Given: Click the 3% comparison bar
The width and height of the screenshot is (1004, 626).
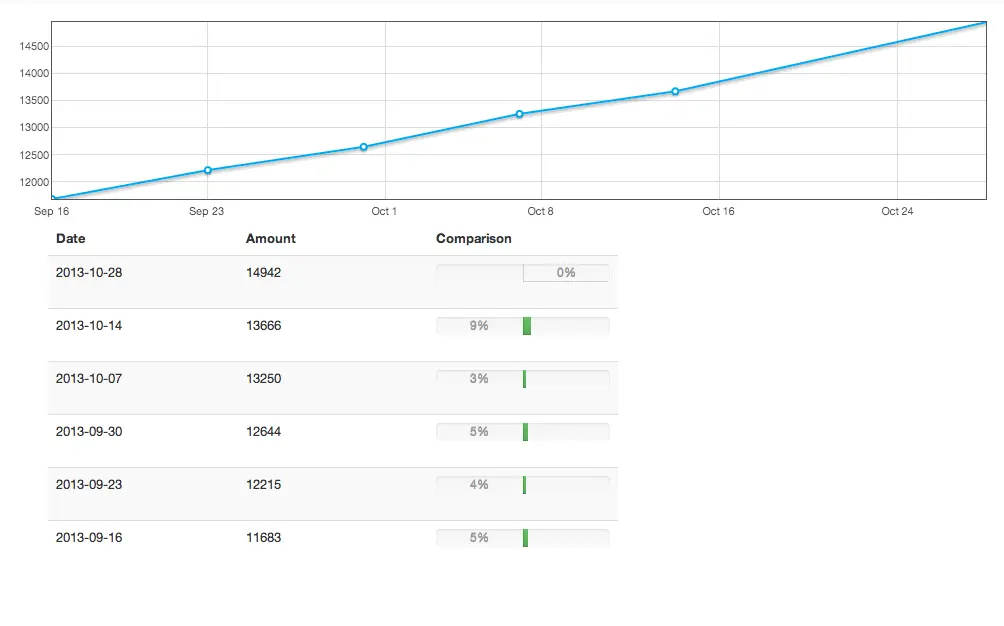Looking at the screenshot, I should click(x=522, y=378).
